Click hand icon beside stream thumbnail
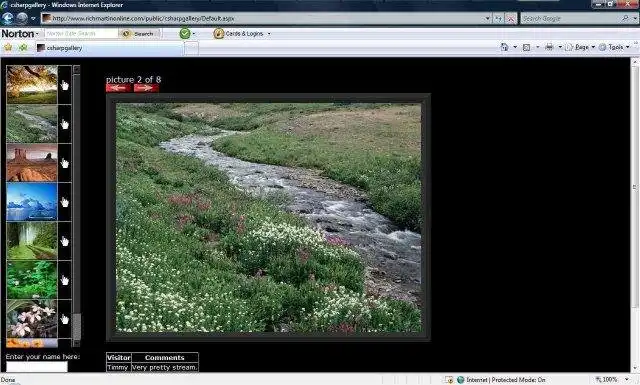The height and width of the screenshot is (385, 640). pyautogui.click(x=64, y=124)
